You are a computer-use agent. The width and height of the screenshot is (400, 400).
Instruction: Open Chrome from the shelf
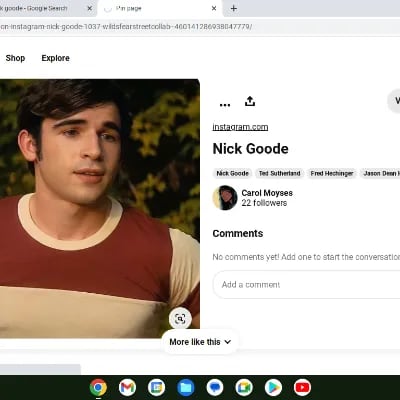98,387
